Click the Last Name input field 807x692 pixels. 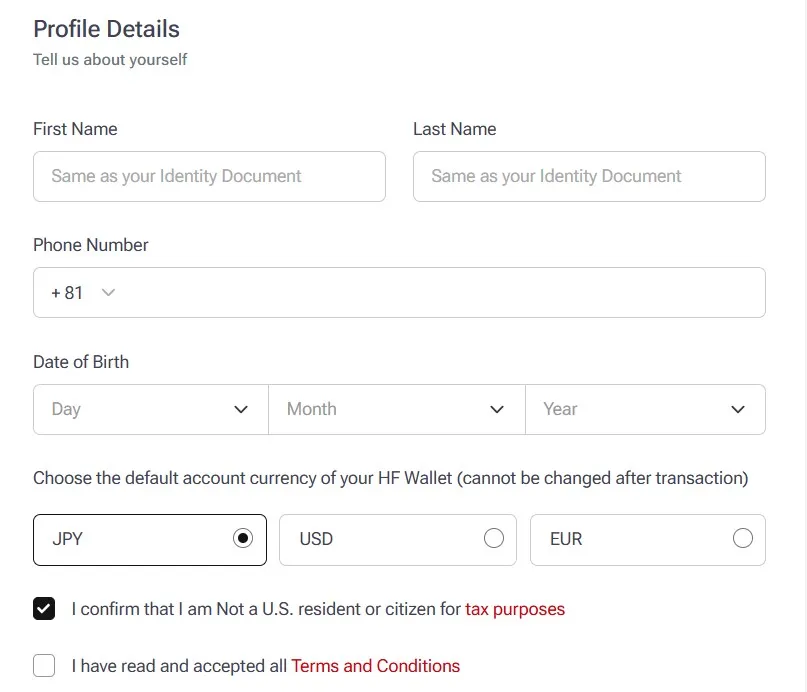click(x=589, y=176)
